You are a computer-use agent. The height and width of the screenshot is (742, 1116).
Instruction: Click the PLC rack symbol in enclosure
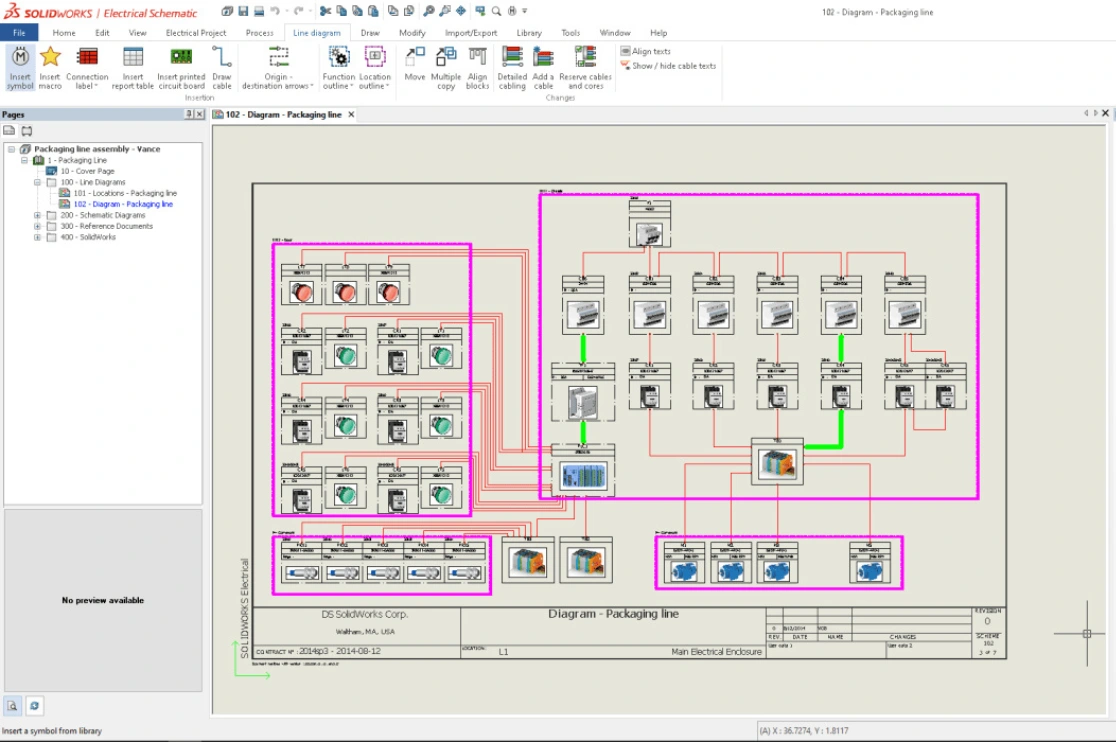click(583, 475)
